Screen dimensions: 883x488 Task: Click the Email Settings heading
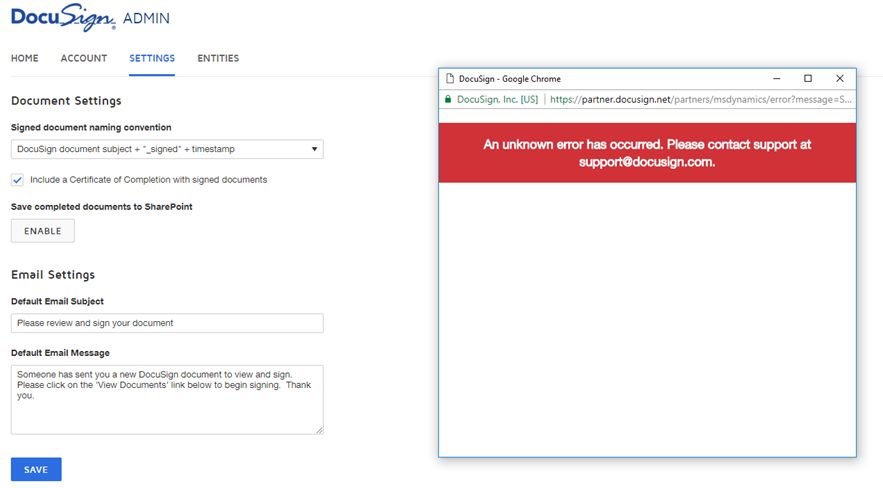click(x=53, y=275)
